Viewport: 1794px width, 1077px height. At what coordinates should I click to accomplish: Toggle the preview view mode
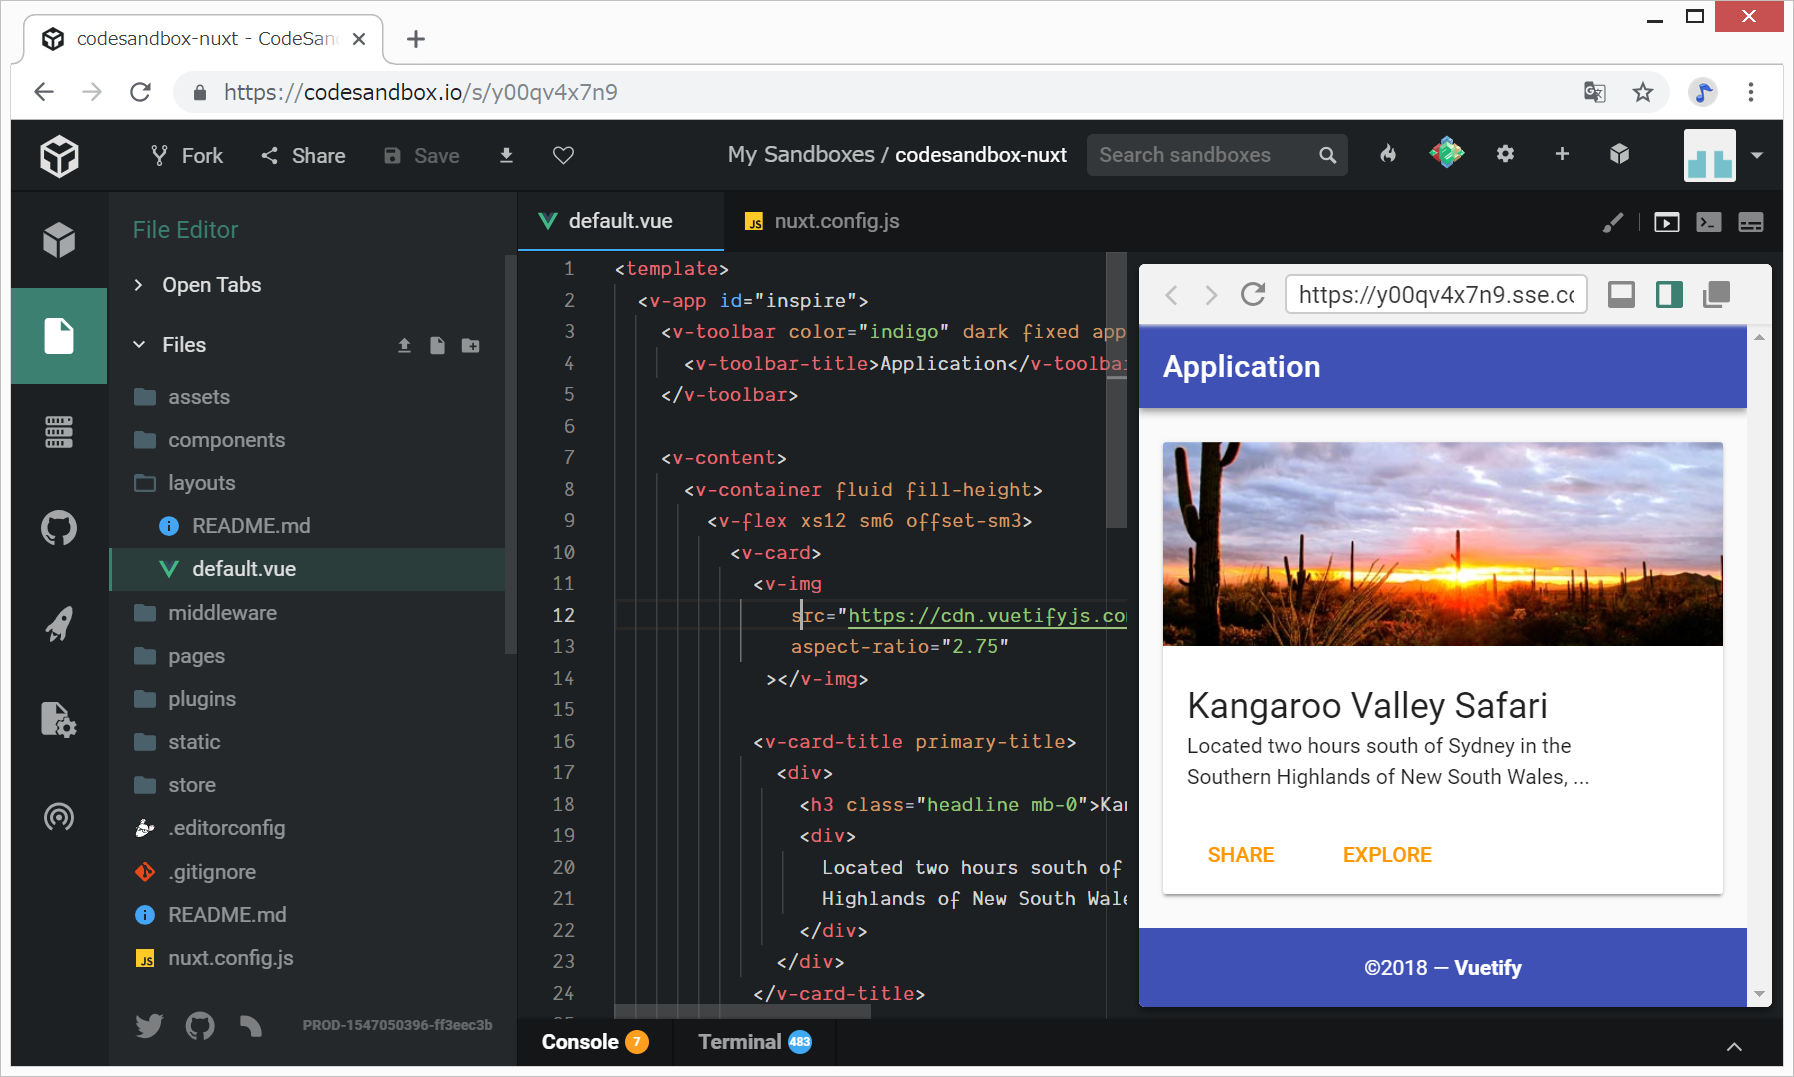click(1666, 222)
